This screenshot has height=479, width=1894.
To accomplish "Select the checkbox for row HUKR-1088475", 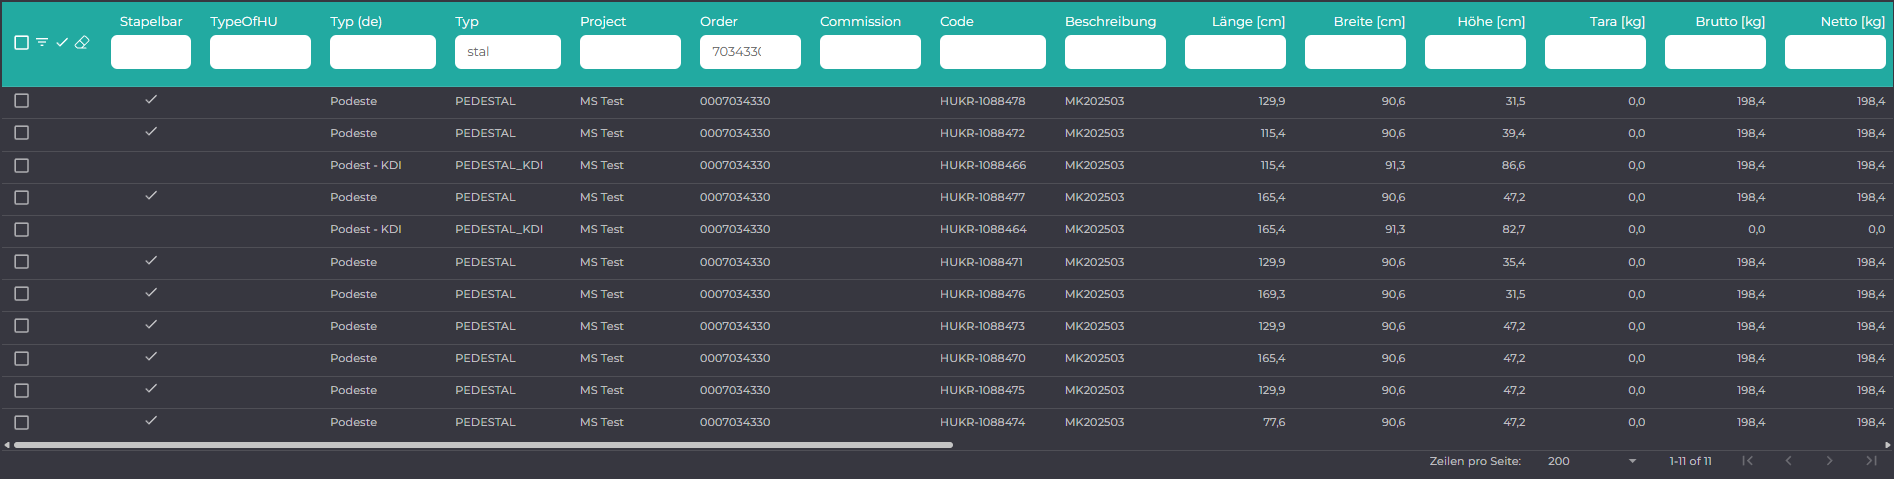I will (x=22, y=390).
